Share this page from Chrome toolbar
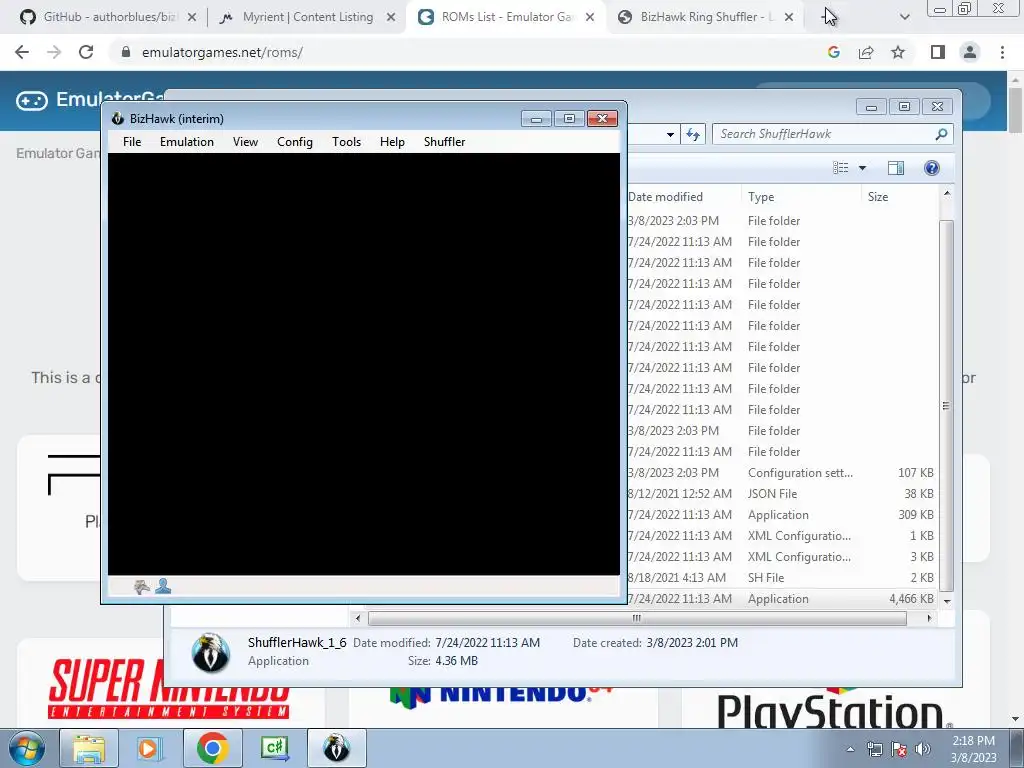 (x=866, y=52)
